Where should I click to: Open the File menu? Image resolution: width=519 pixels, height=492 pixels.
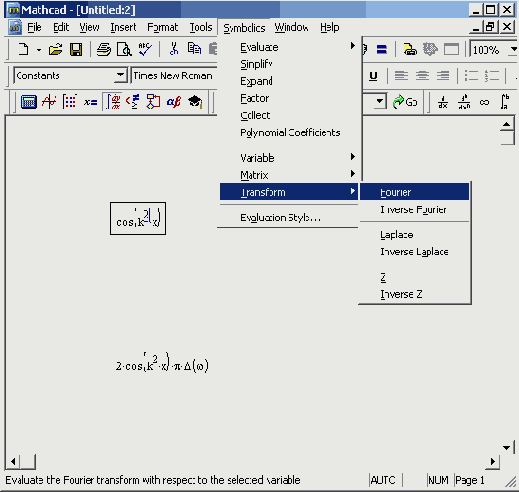[x=34, y=27]
